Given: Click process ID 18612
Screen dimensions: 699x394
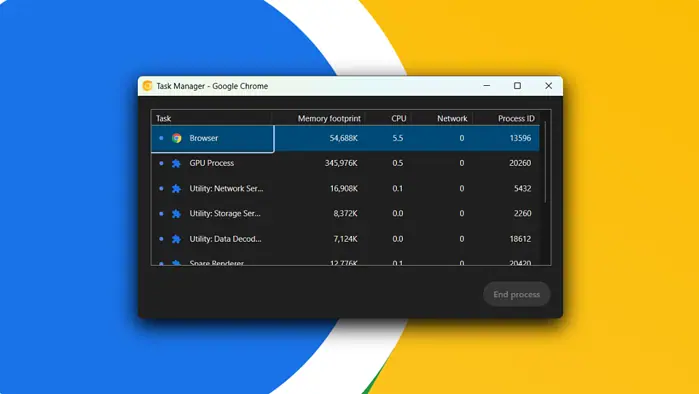Looking at the screenshot, I should pyautogui.click(x=520, y=239).
